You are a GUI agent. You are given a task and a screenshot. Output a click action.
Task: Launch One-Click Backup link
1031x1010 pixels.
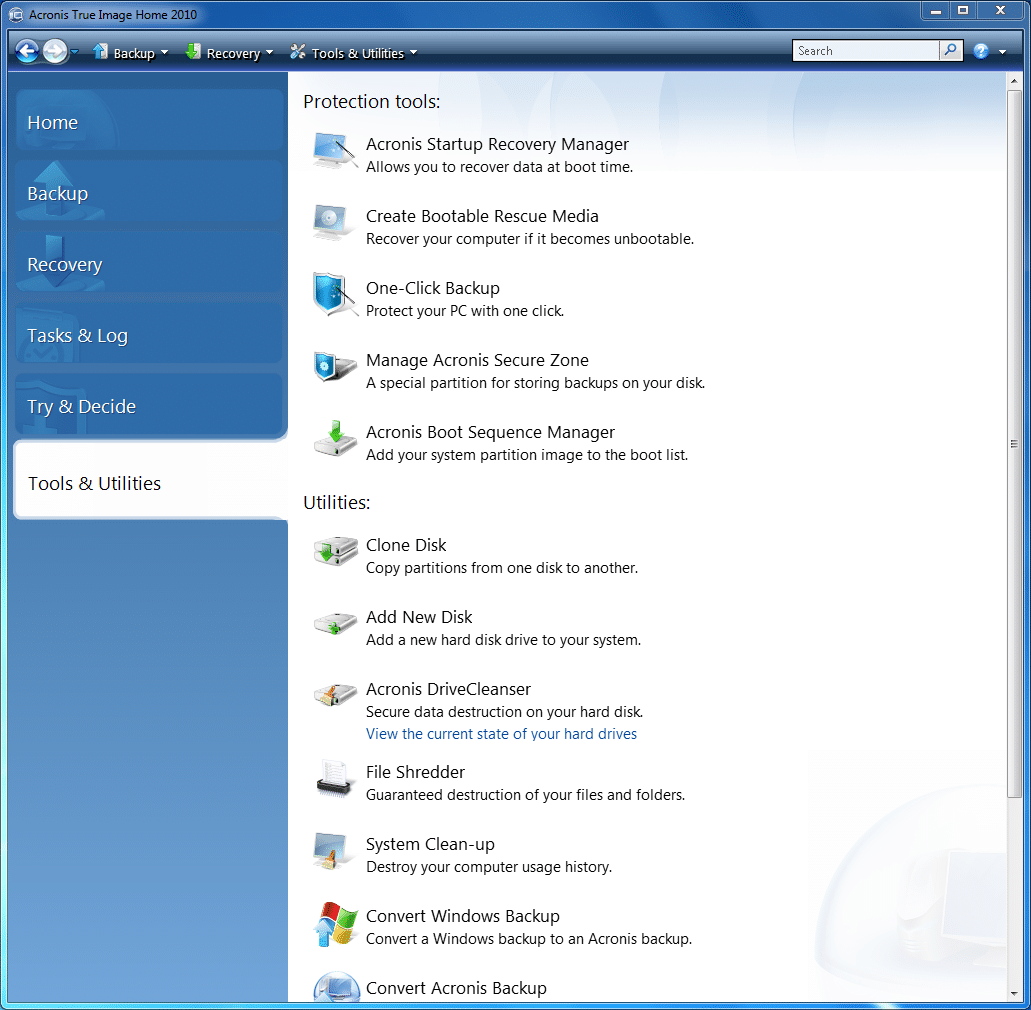click(433, 288)
